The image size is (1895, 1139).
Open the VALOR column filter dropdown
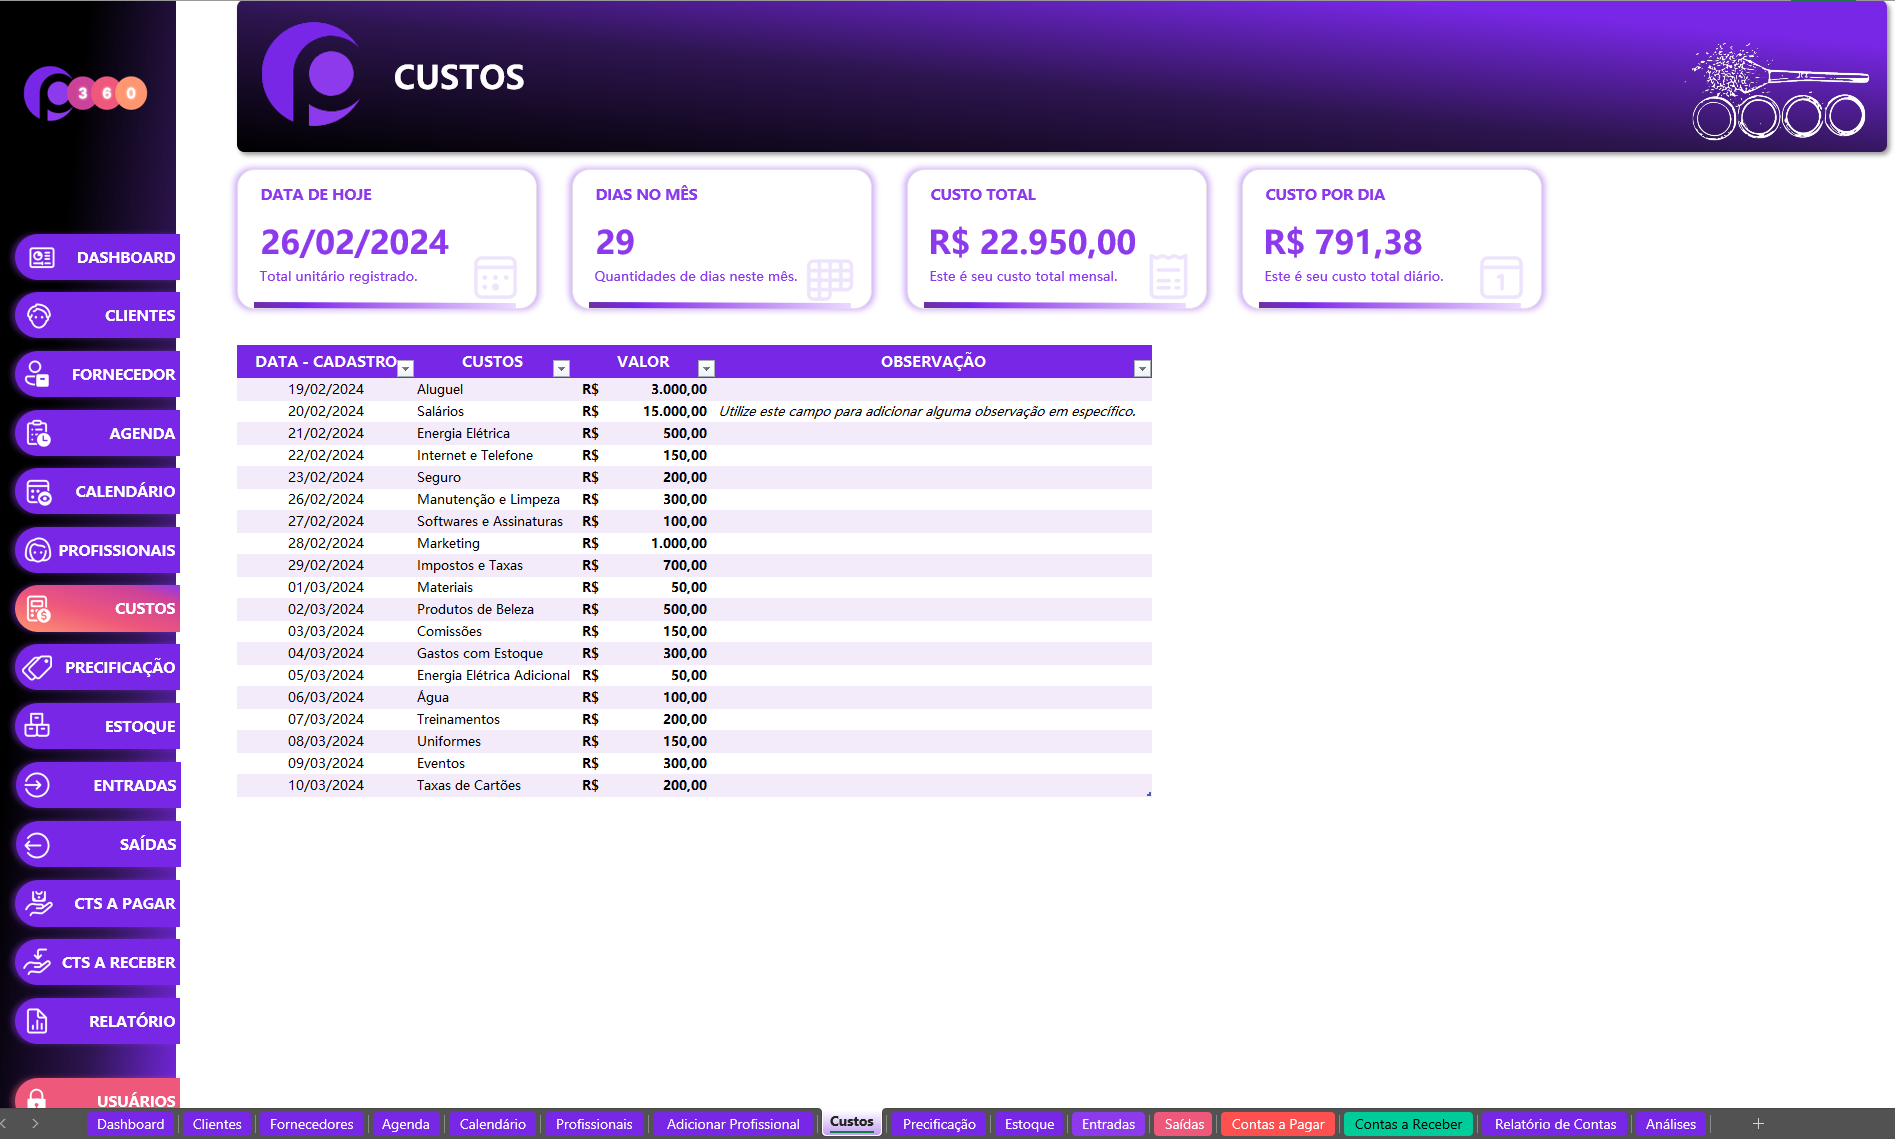coord(707,367)
